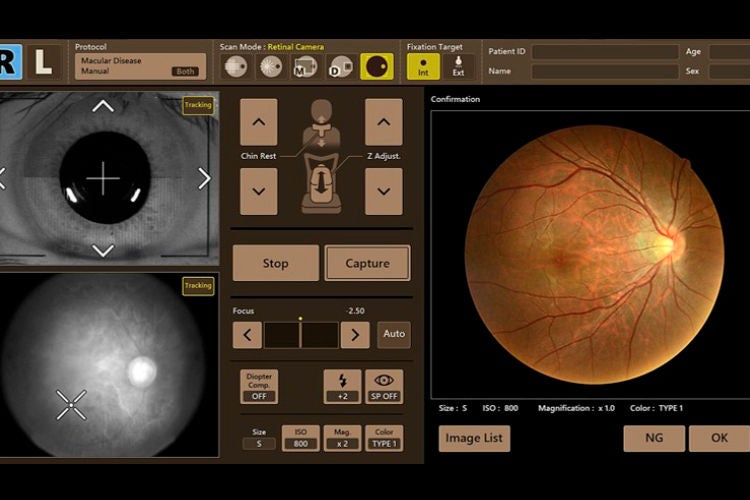The image size is (750, 500).
Task: Open the Macular Disease protocol selector
Action: click(x=140, y=66)
